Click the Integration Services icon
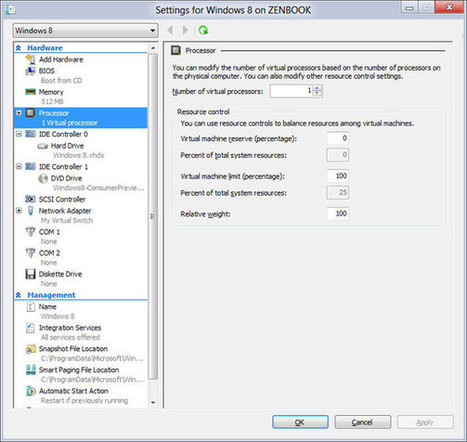Image resolution: width=467 pixels, height=442 pixels. click(30, 328)
